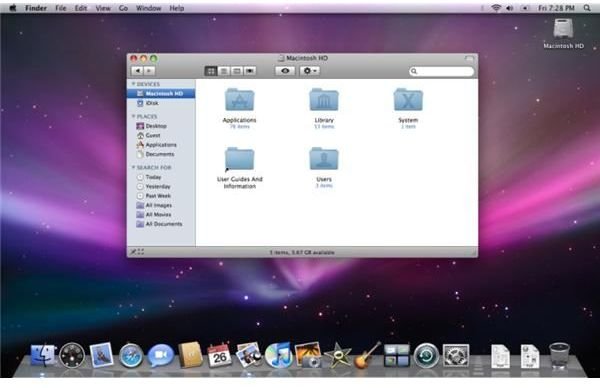Launch Dashboard from the Dock

pyautogui.click(x=72, y=355)
